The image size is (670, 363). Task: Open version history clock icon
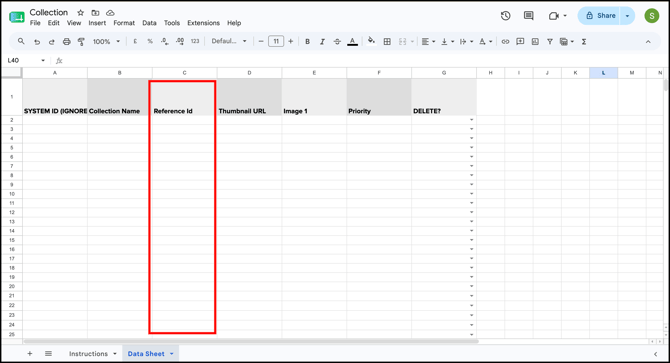pos(505,16)
